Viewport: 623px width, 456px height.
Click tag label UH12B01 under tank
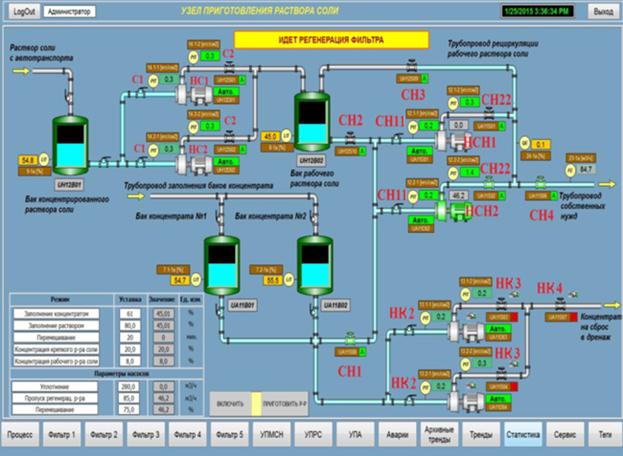(69, 185)
